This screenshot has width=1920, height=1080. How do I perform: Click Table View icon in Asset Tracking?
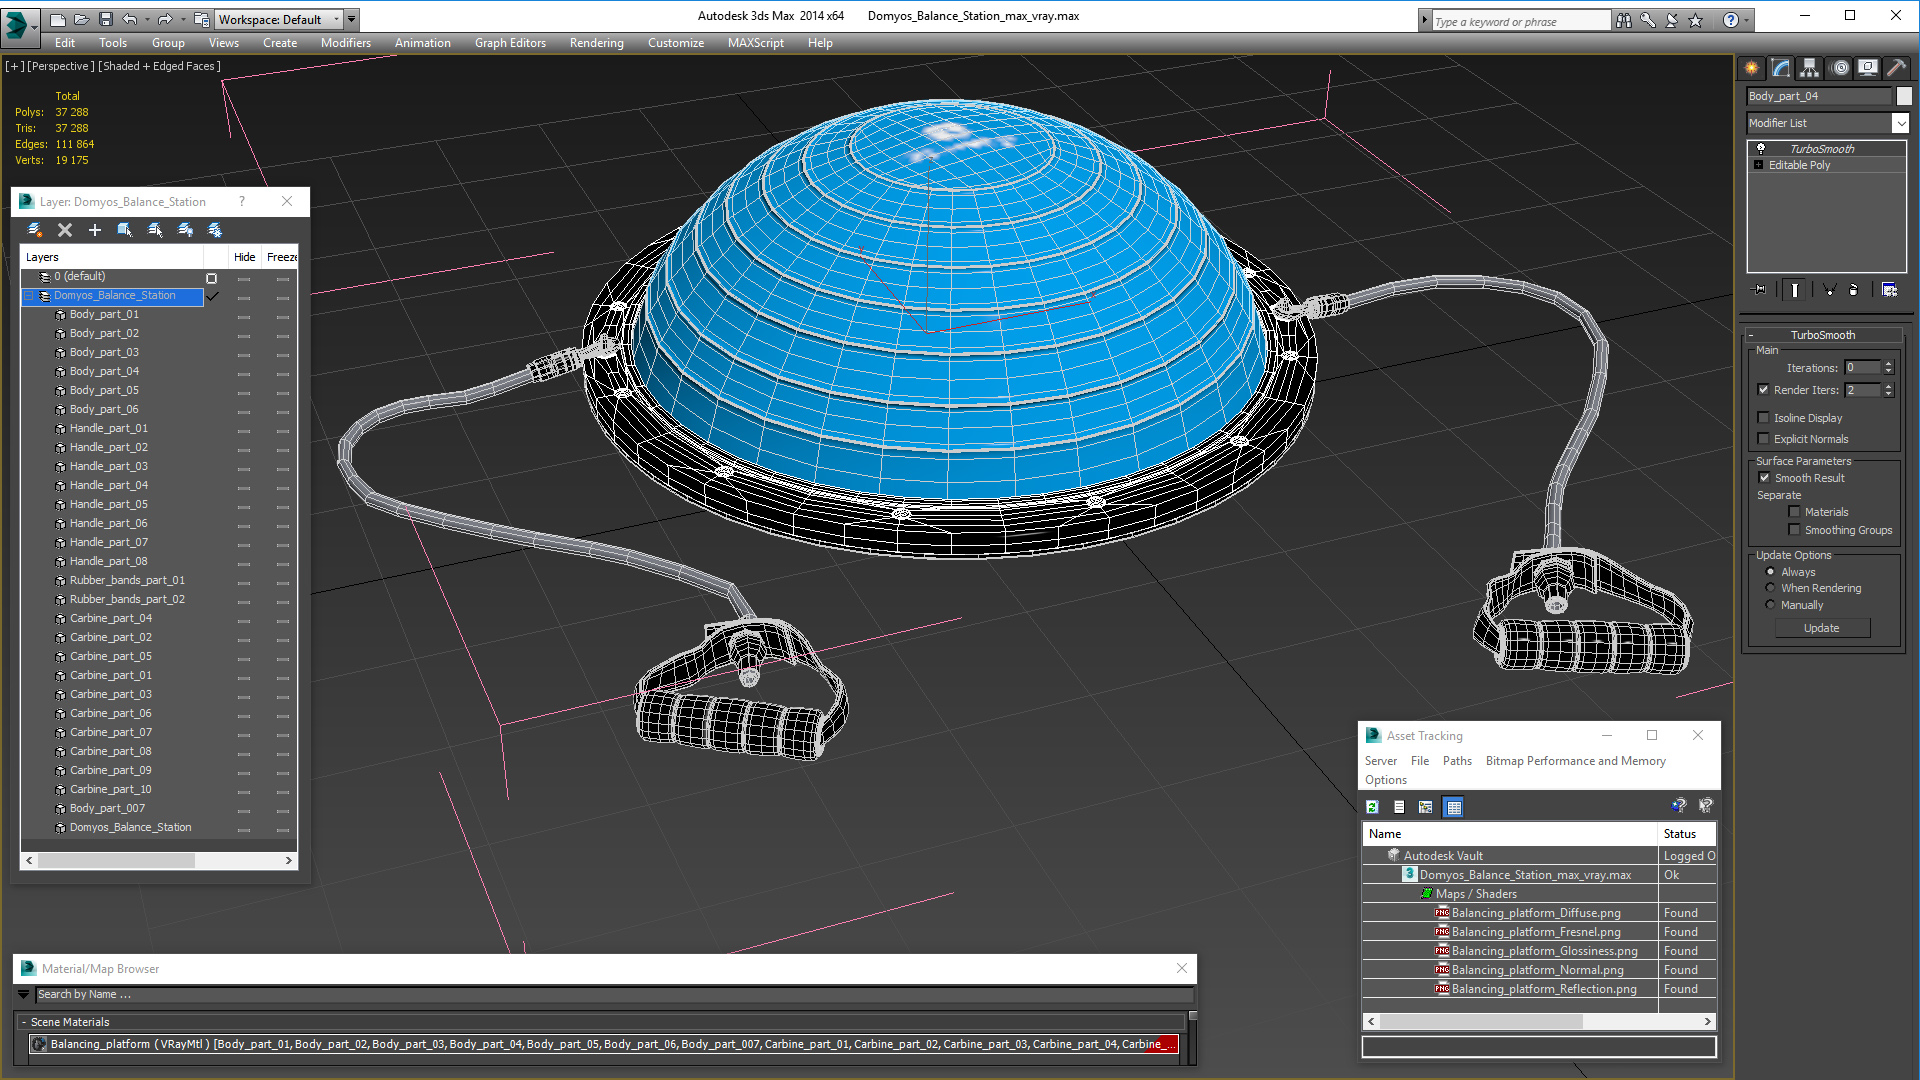[x=1454, y=807]
